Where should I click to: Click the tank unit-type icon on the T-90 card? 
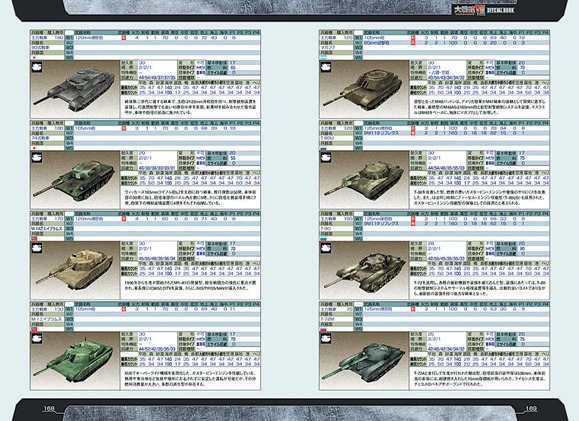[x=326, y=248]
